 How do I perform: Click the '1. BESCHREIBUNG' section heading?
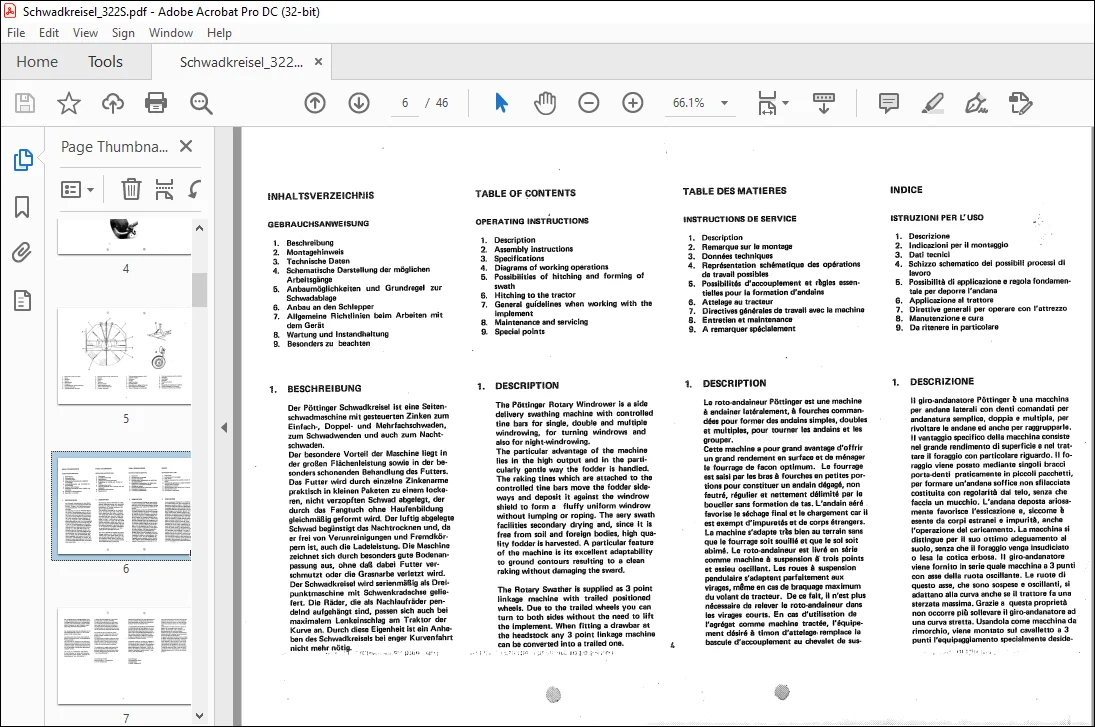316,389
